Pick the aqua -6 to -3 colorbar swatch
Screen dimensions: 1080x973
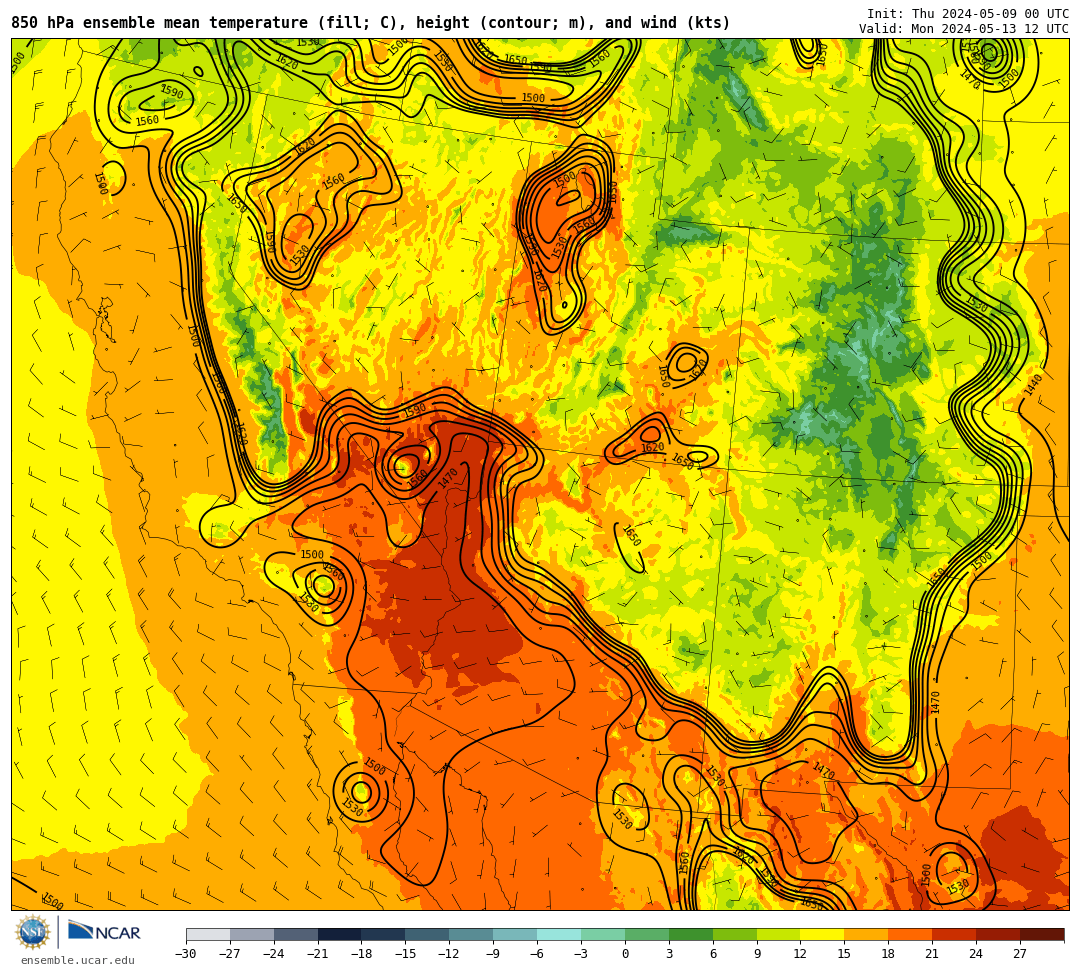pyautogui.click(x=559, y=934)
